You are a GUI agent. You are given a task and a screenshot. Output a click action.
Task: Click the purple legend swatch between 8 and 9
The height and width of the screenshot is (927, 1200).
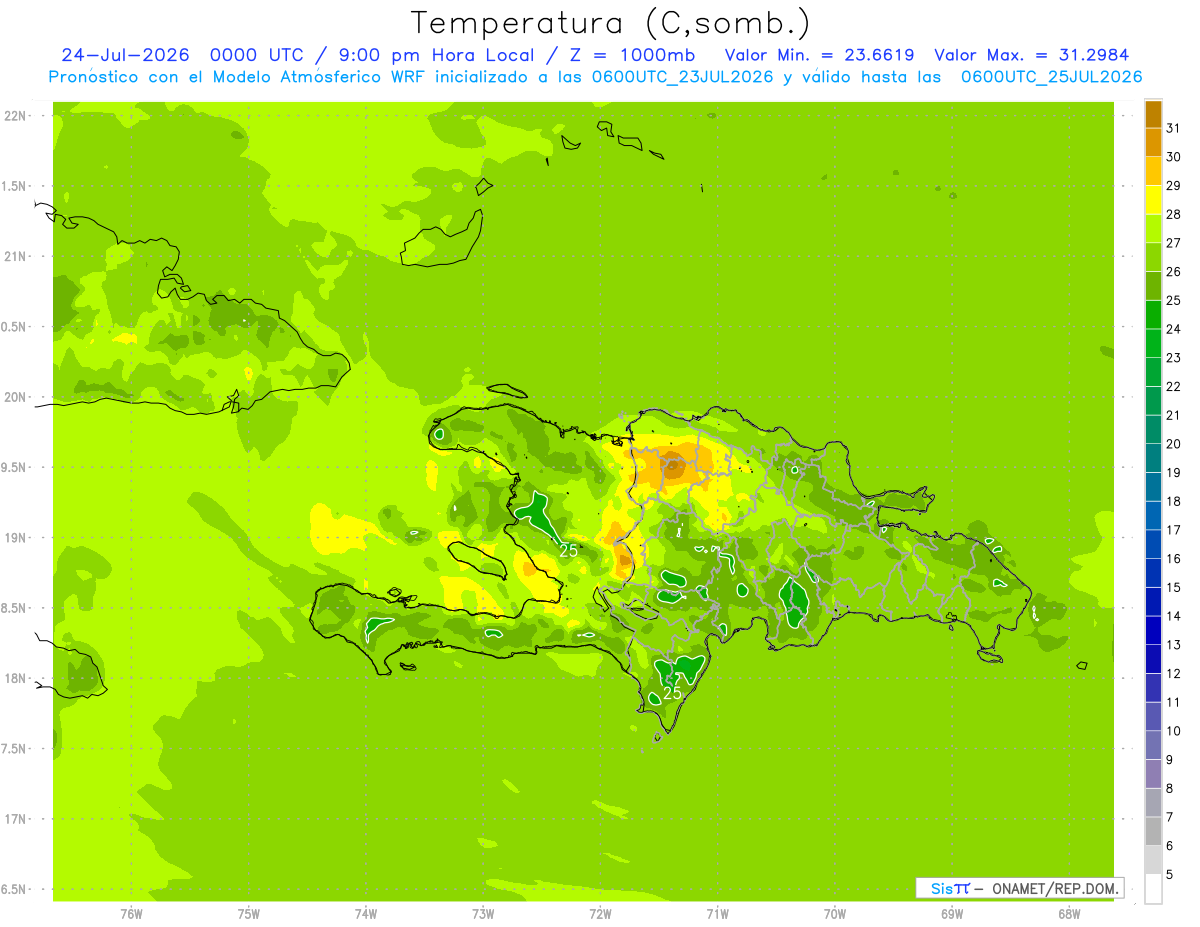pos(1153,774)
